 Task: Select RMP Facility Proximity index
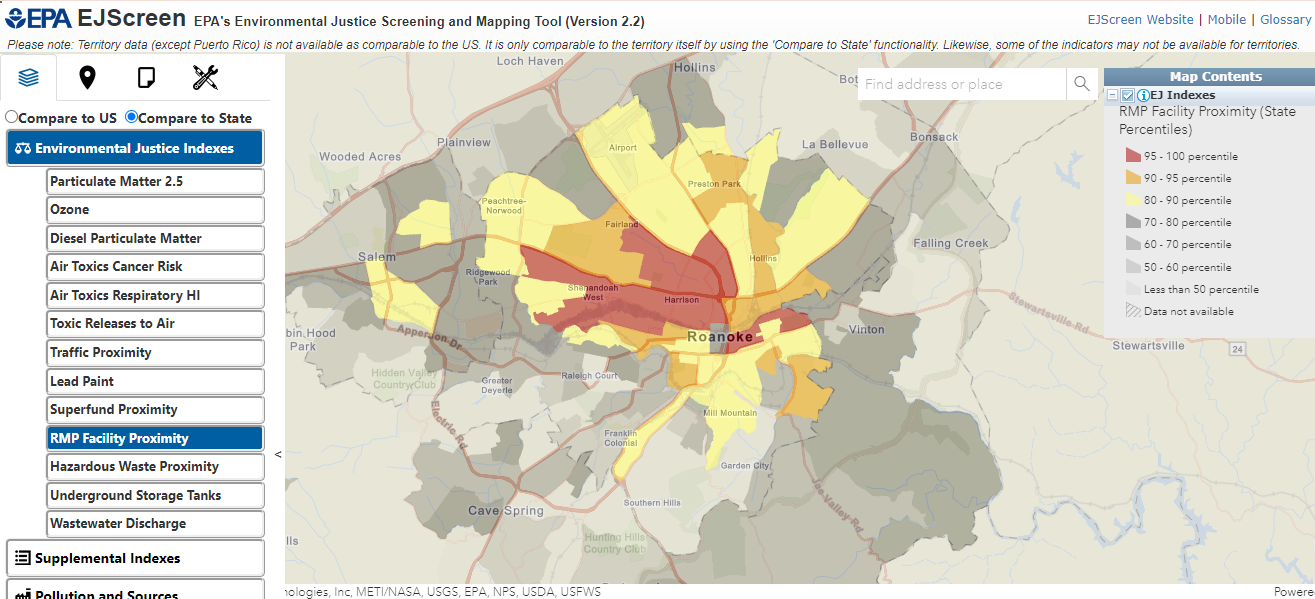coord(156,438)
